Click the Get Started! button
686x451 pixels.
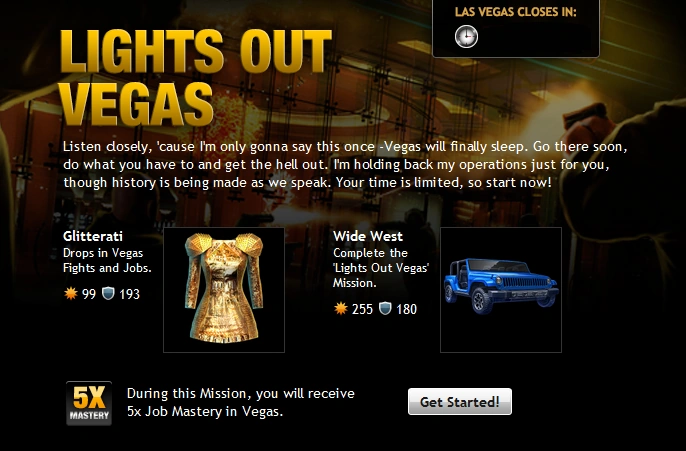[460, 402]
